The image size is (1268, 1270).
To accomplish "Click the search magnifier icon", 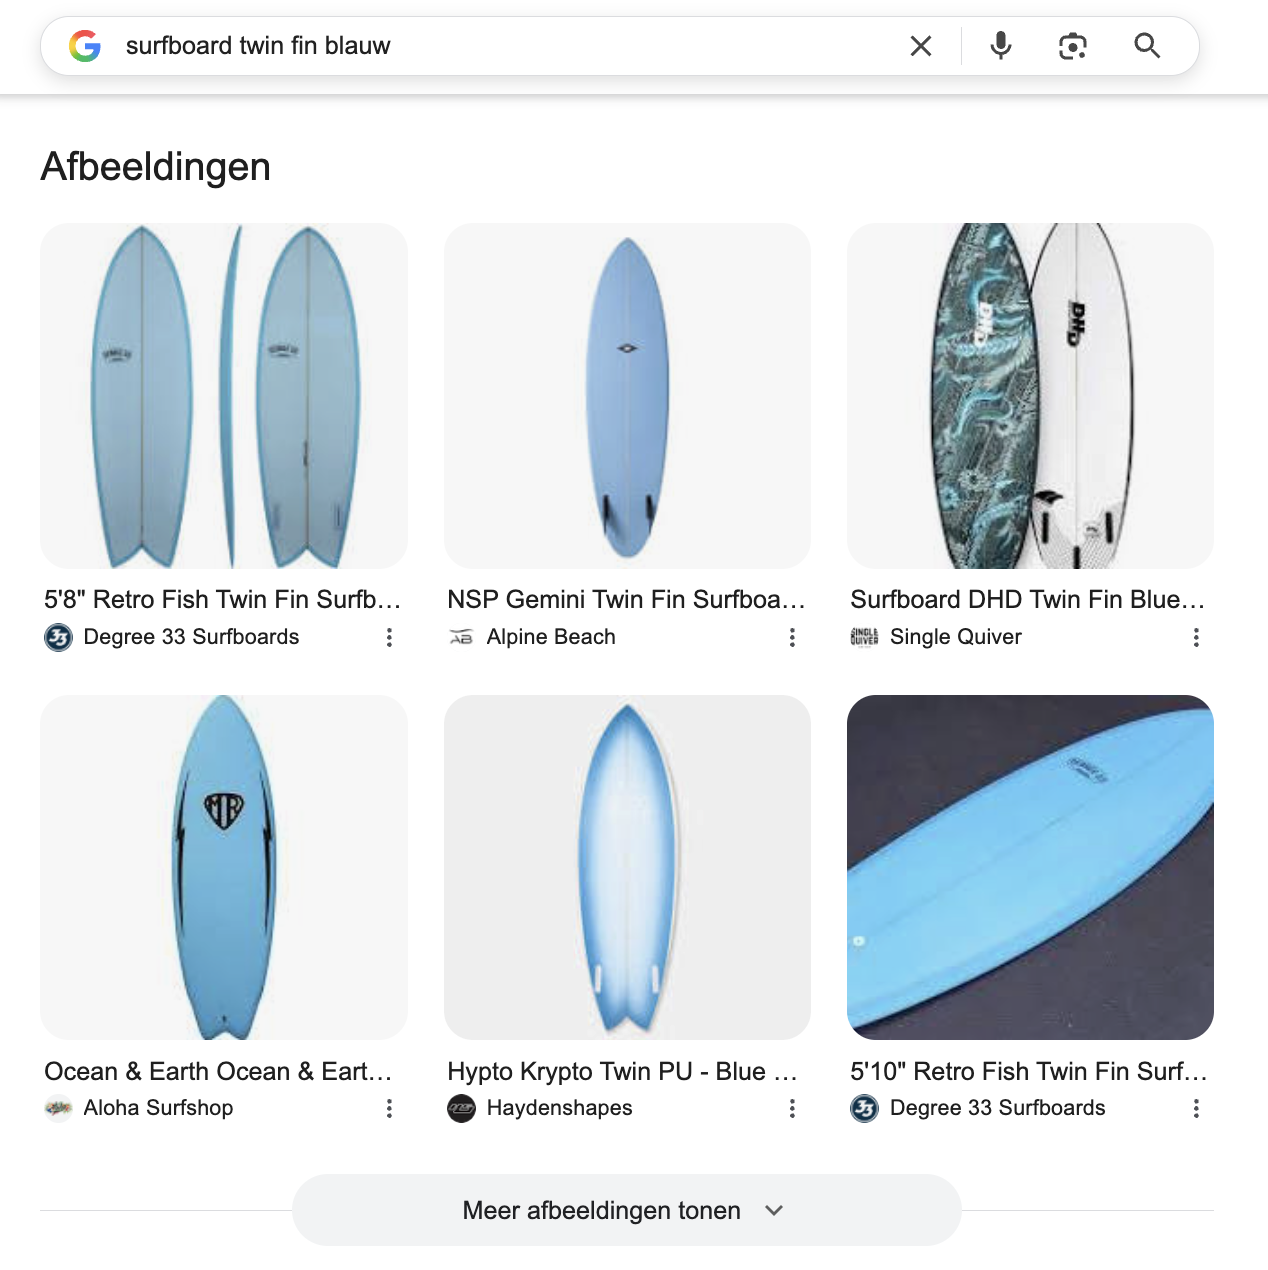I will pos(1146,45).
